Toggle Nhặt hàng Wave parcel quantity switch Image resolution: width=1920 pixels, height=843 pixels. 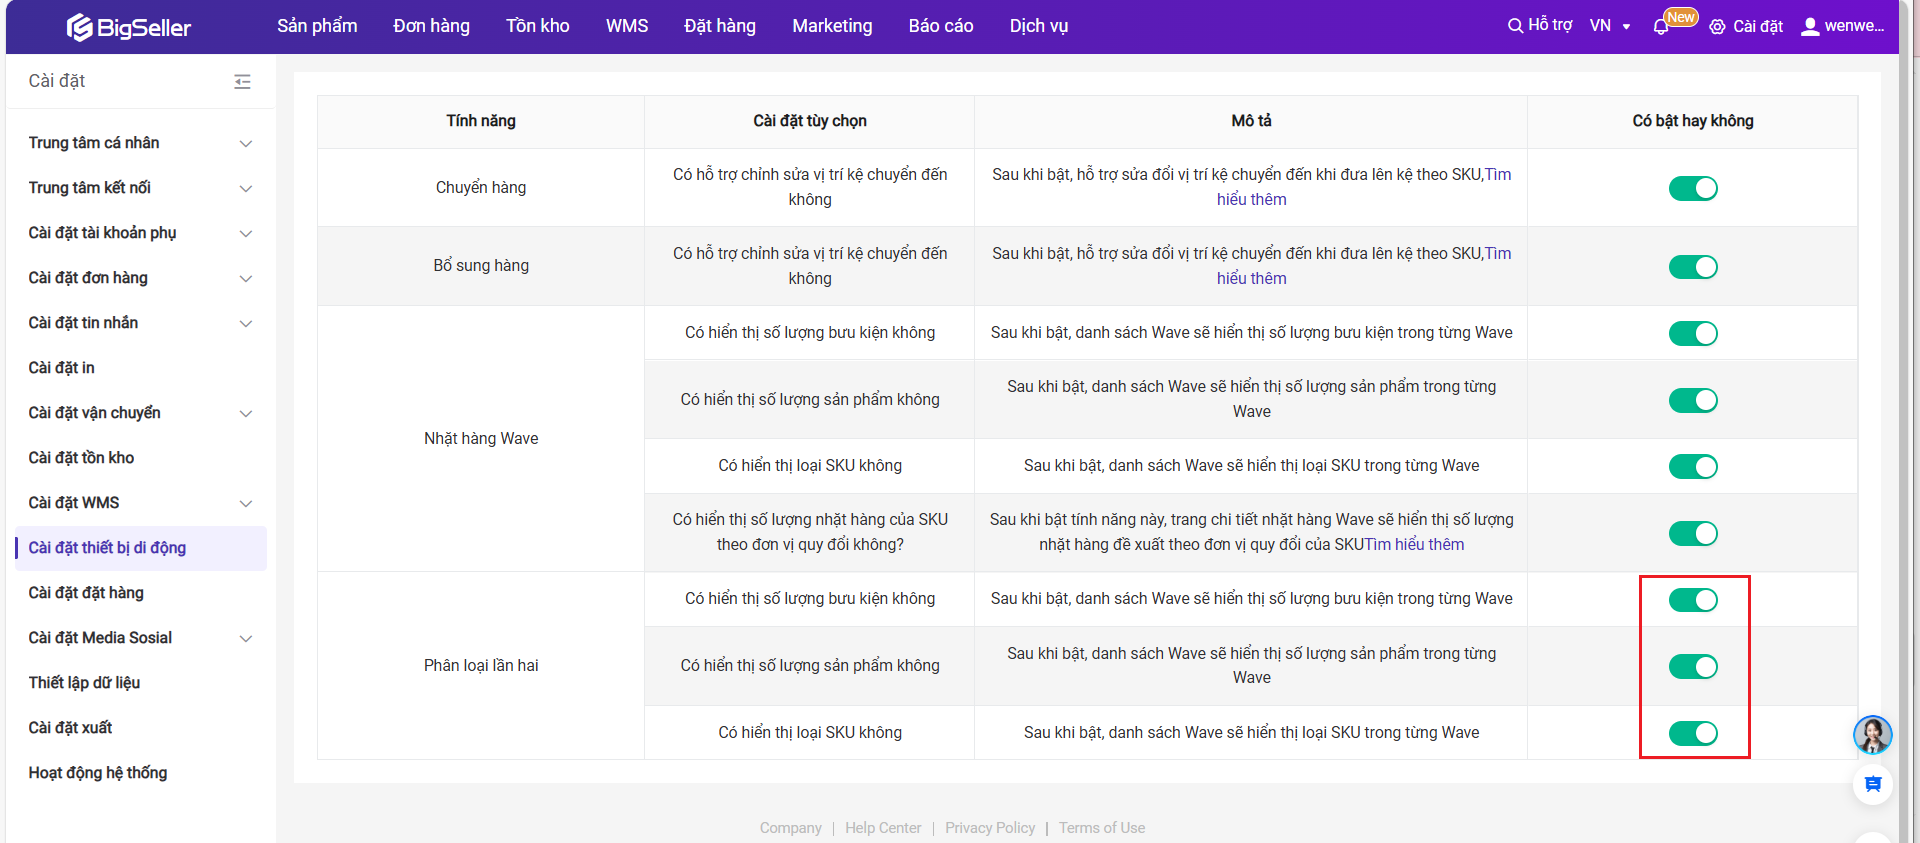[x=1692, y=333]
